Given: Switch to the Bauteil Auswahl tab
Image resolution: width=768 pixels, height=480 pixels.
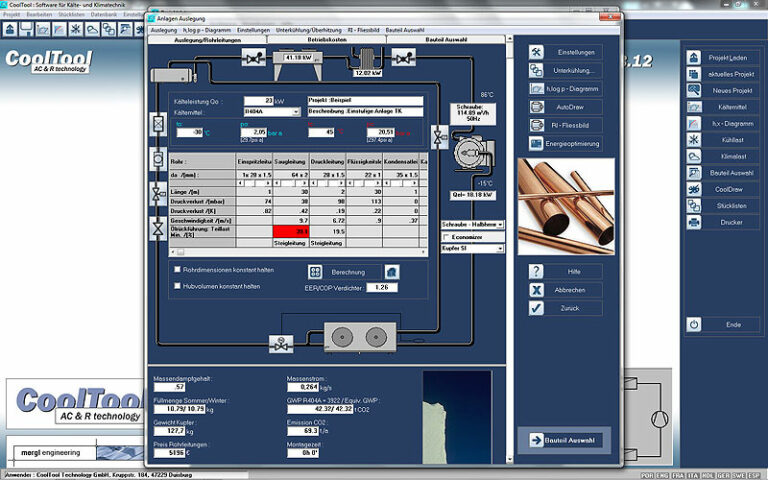Looking at the screenshot, I should click(446, 40).
